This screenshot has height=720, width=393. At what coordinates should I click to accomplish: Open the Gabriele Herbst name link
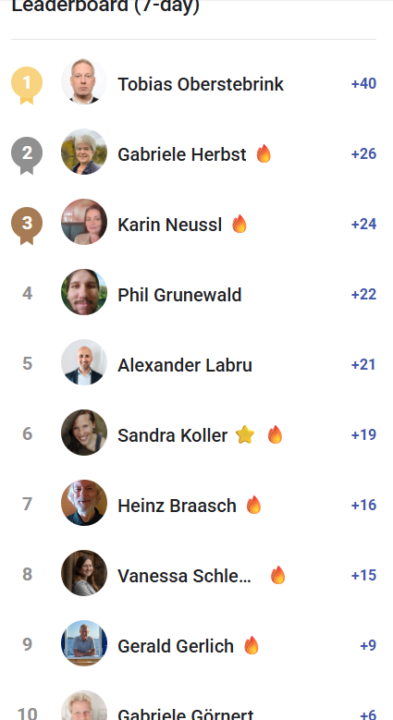(x=182, y=154)
